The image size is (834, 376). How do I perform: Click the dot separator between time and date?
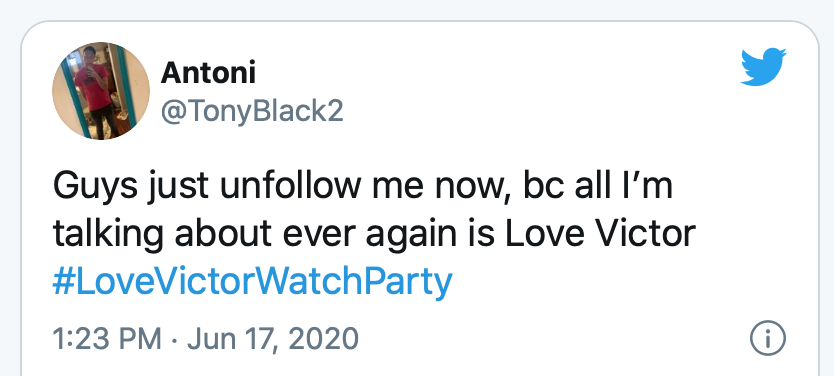point(174,339)
